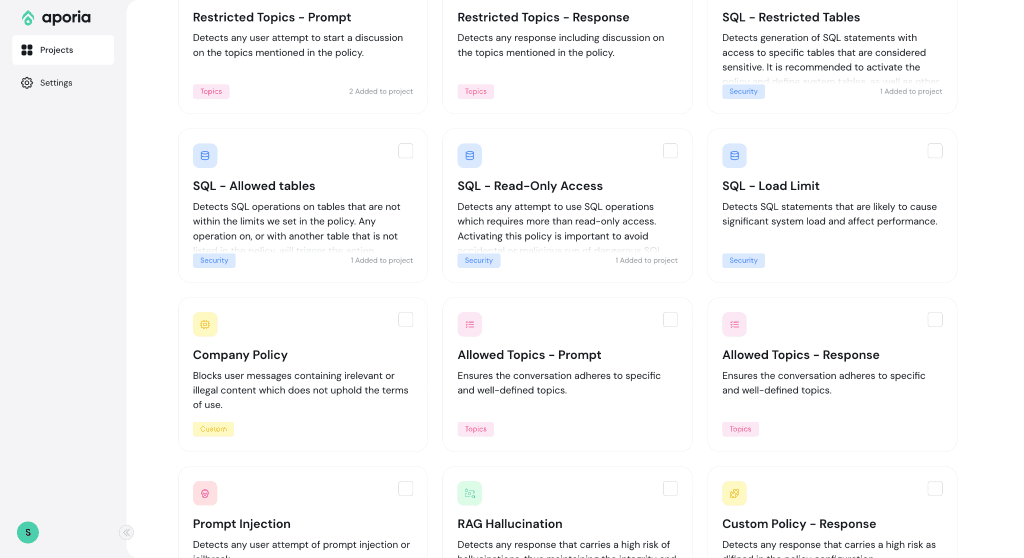Click the SQL - Allowed tables database icon
Image resolution: width=1024 pixels, height=558 pixels.
[x=205, y=156]
